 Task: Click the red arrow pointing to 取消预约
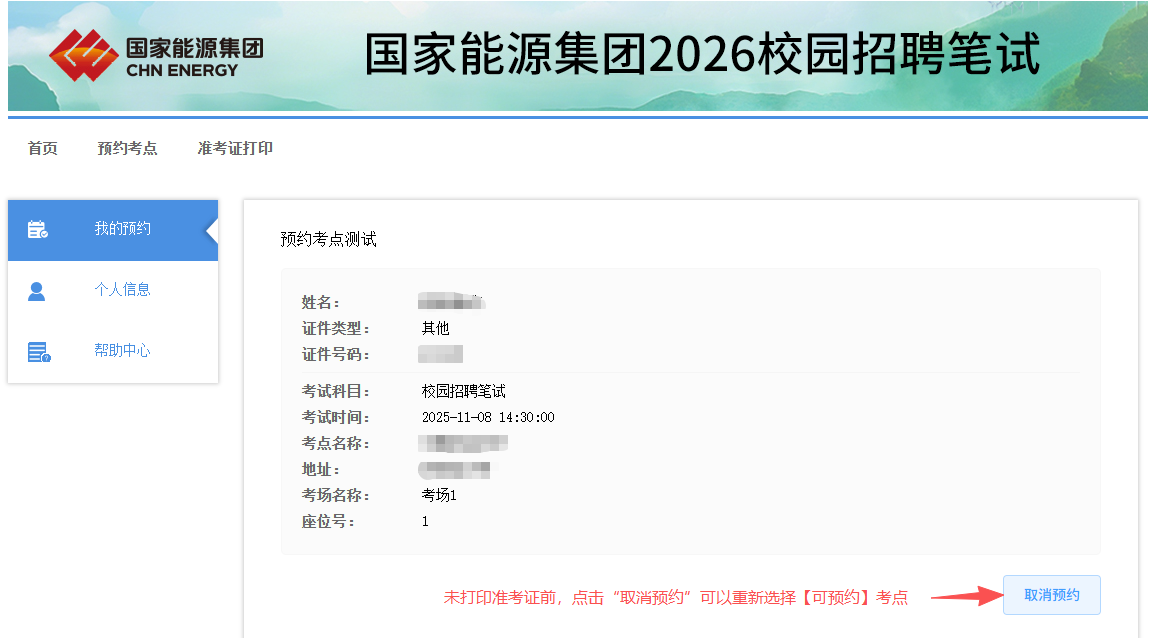[966, 597]
